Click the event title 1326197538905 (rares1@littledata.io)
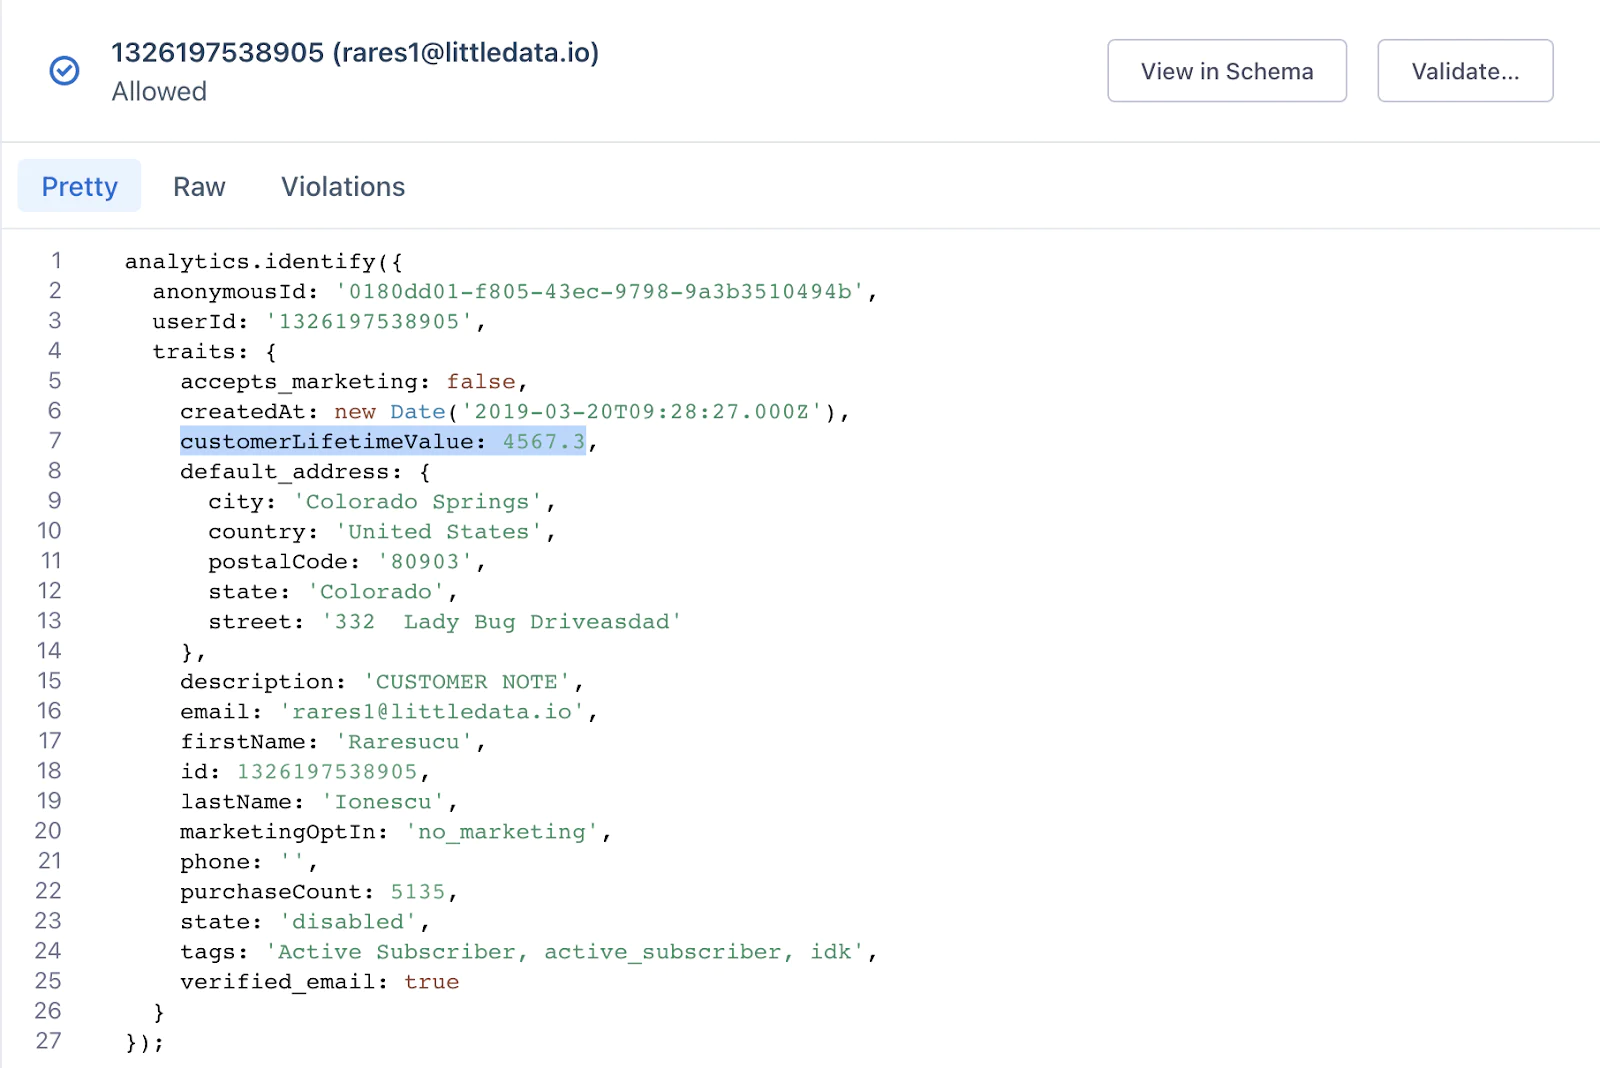Image resolution: width=1600 pixels, height=1068 pixels. coord(355,52)
